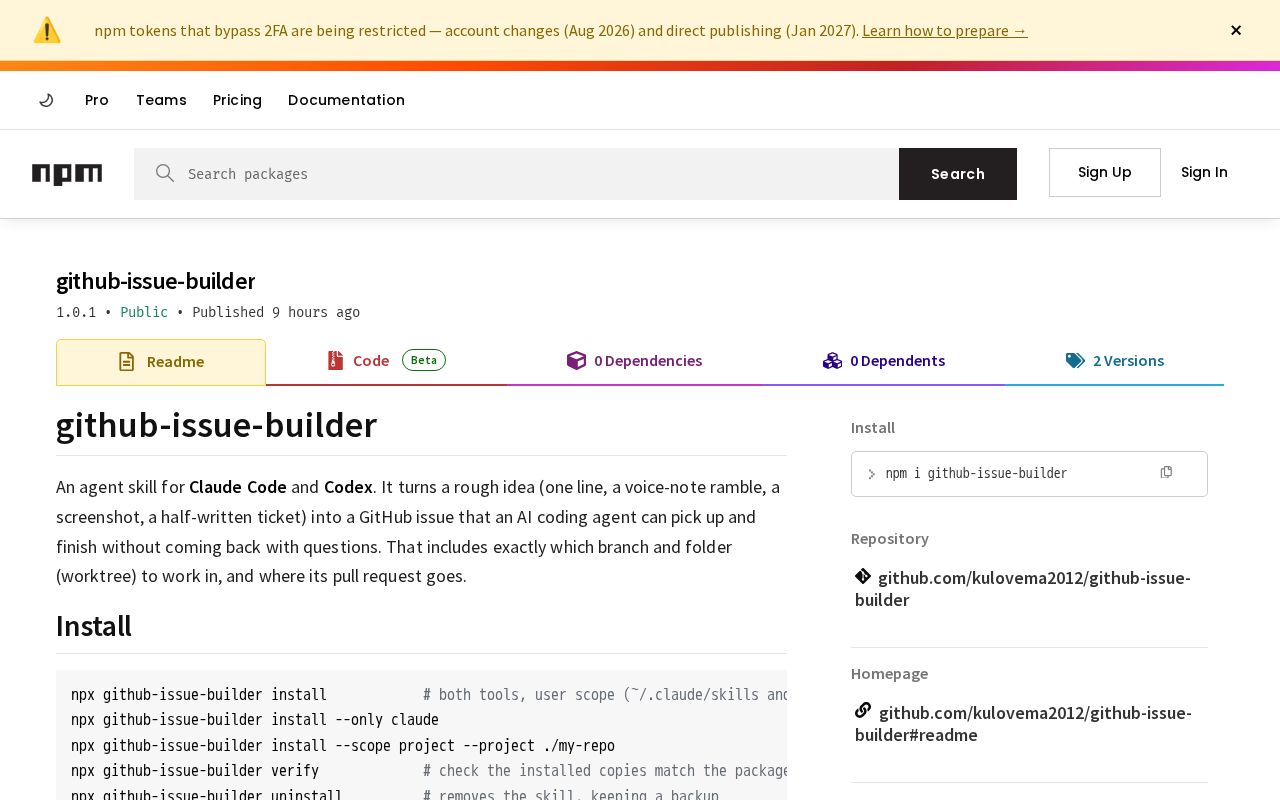Click the github-issue-builder package title

click(155, 281)
